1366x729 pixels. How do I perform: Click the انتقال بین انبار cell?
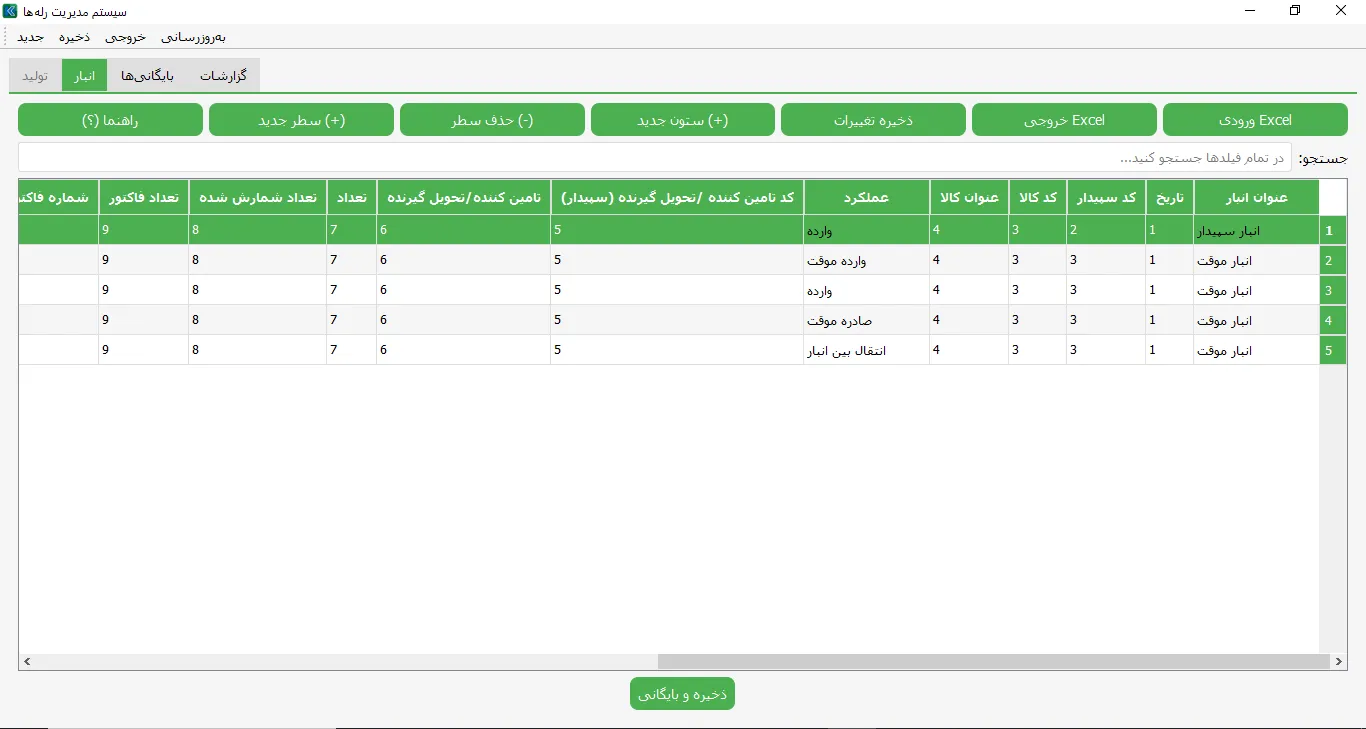(x=867, y=350)
